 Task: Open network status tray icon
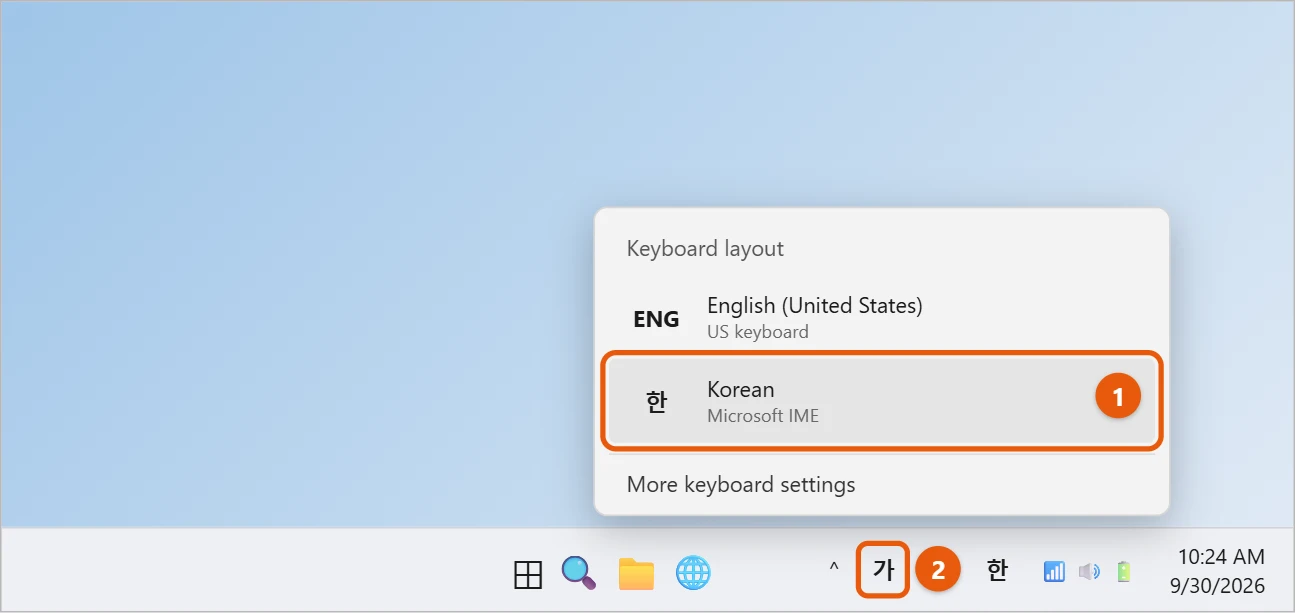pos(1054,572)
